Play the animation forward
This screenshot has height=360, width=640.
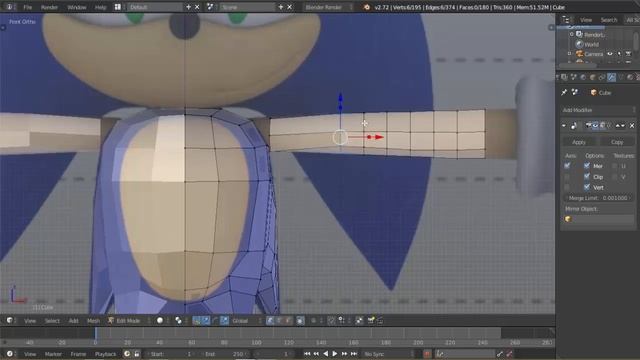coord(335,354)
